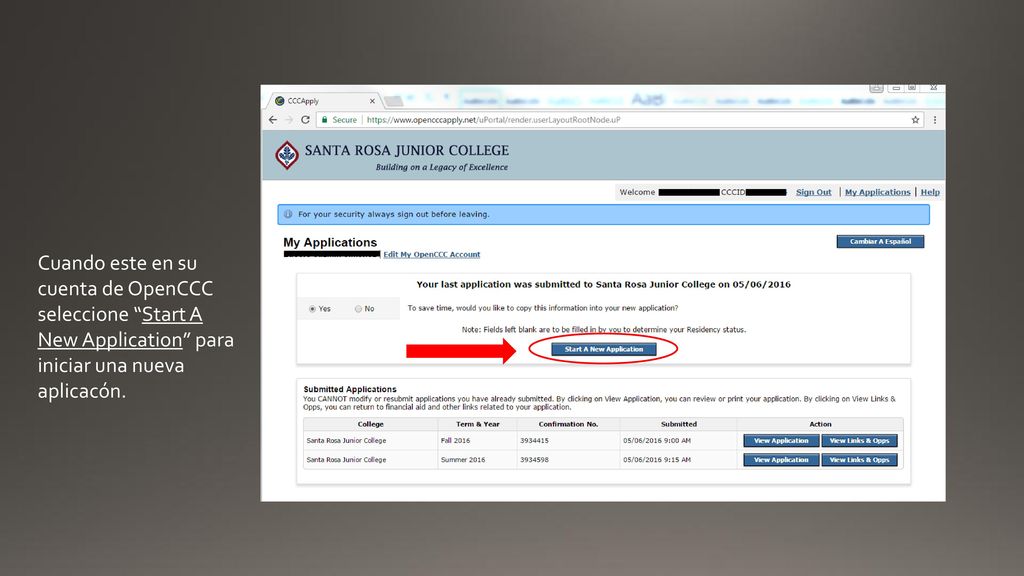Click the Term & Year column header

tap(477, 424)
